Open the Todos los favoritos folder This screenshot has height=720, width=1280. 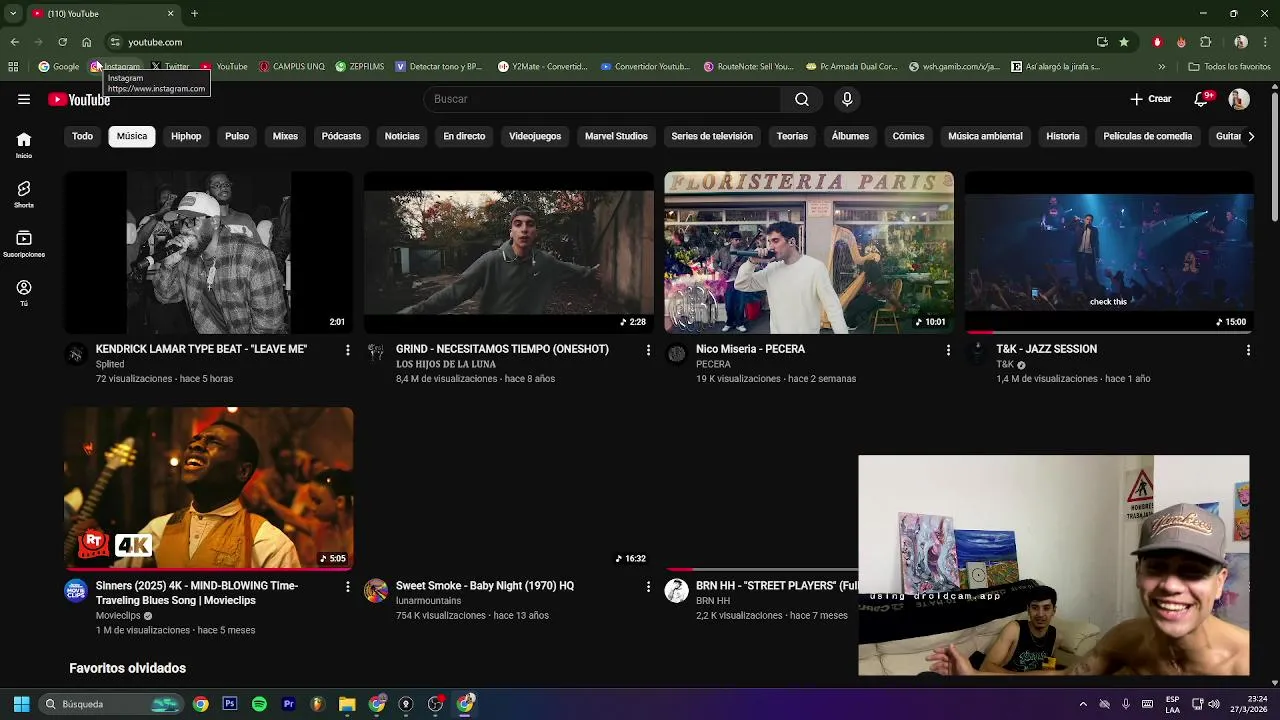click(x=1229, y=67)
